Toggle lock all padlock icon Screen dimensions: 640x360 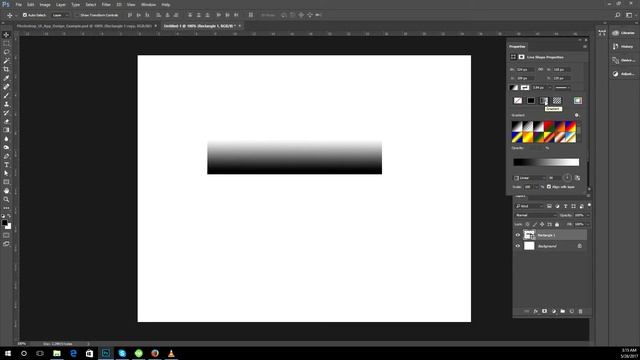557,224
